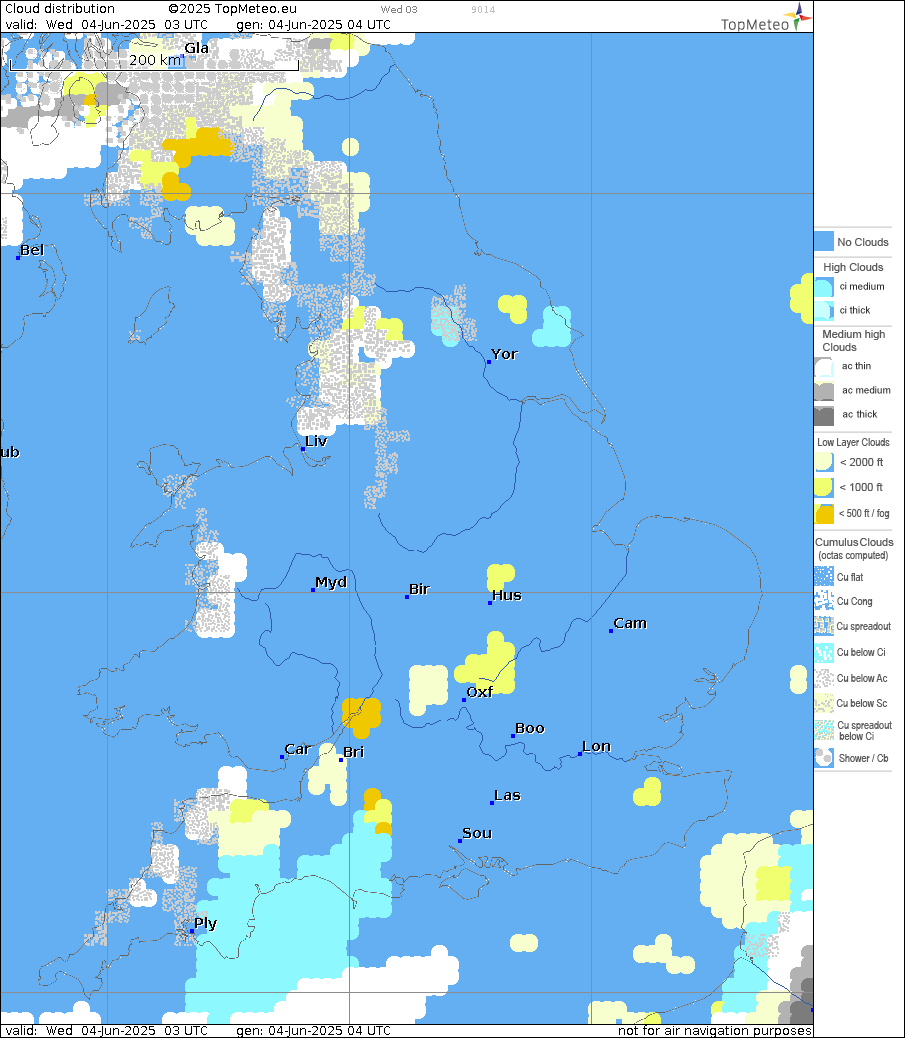Image resolution: width=905 pixels, height=1038 pixels.
Task: Click the Cu Cong legend icon
Action: coord(824,601)
